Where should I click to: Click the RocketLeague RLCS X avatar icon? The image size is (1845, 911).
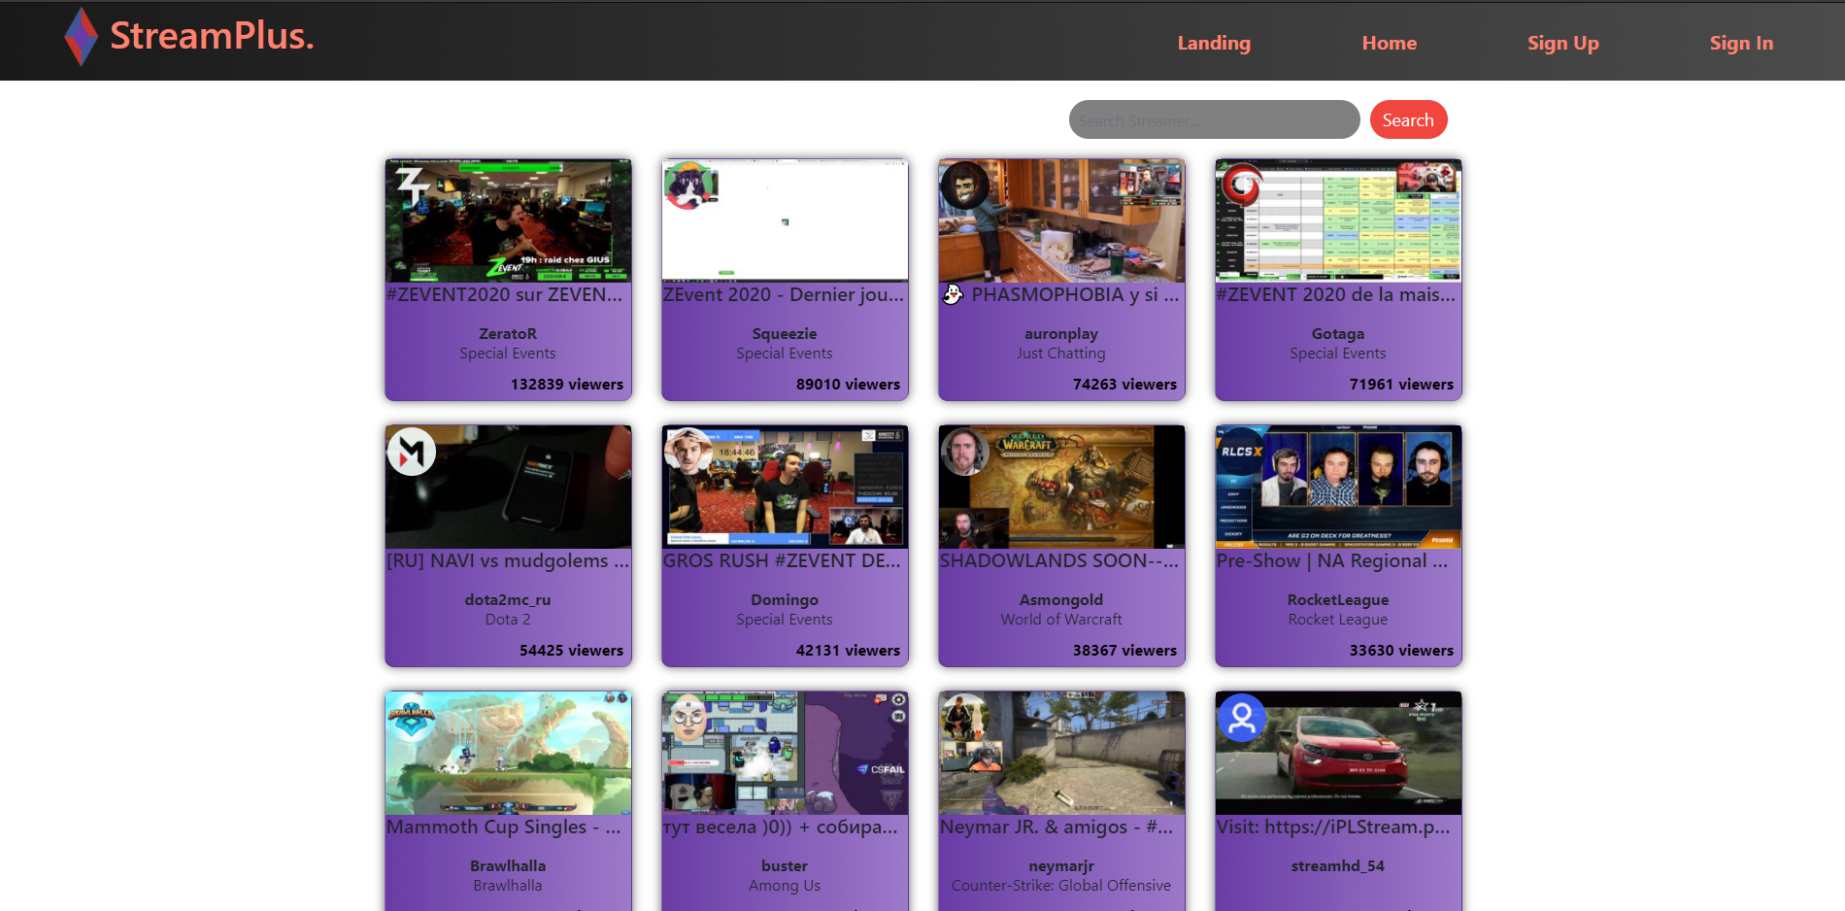pos(1242,451)
